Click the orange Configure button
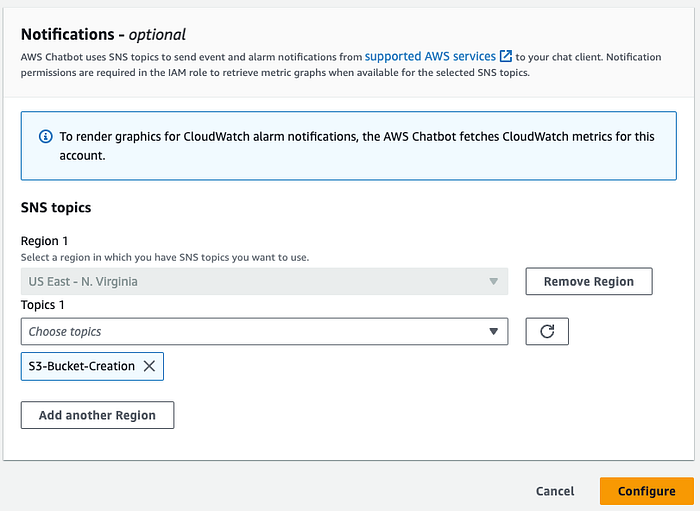The width and height of the screenshot is (700, 511). [x=646, y=491]
